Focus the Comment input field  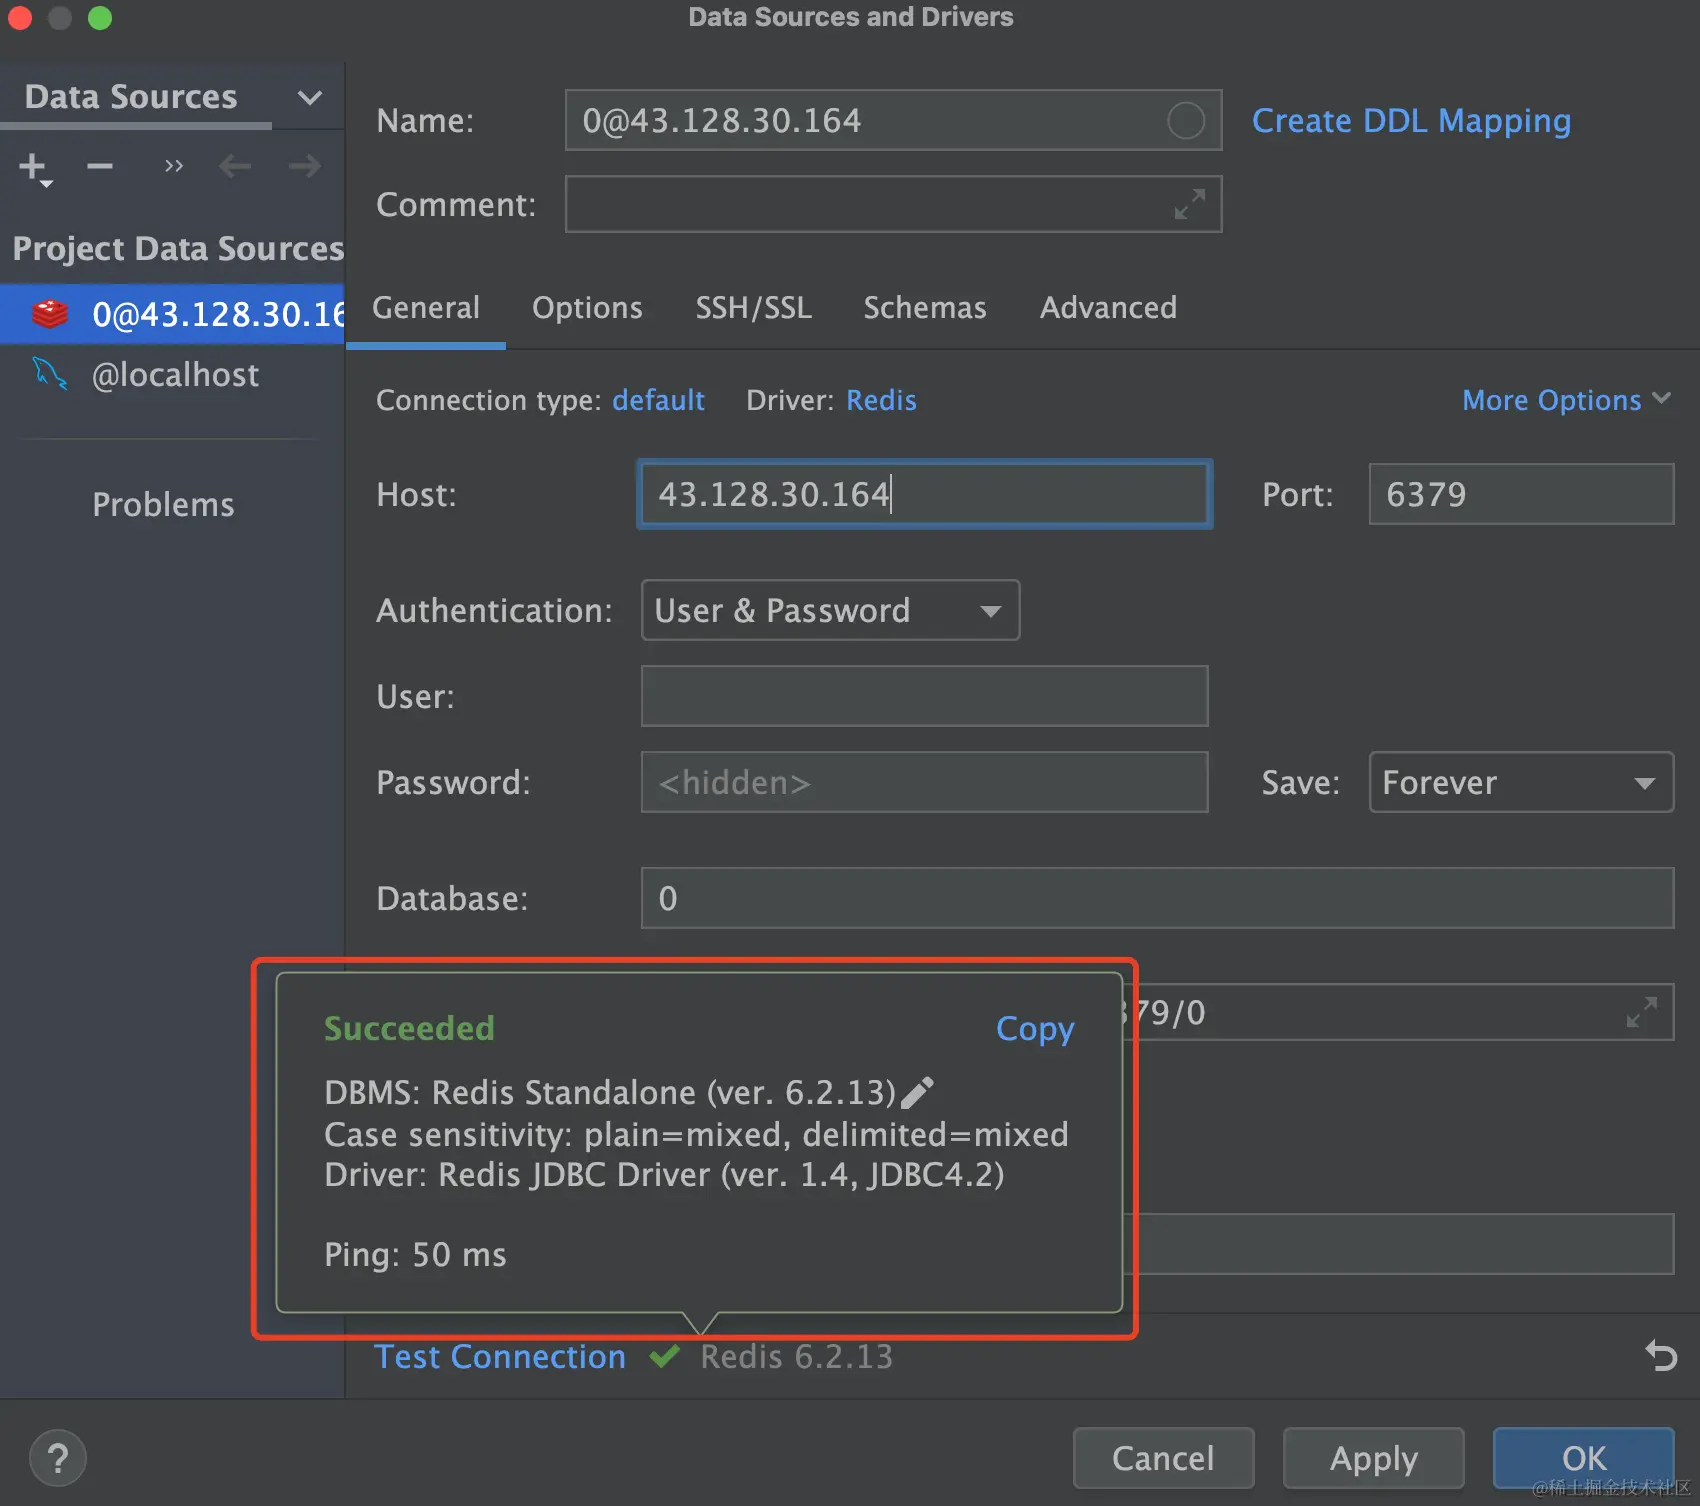[x=893, y=204]
